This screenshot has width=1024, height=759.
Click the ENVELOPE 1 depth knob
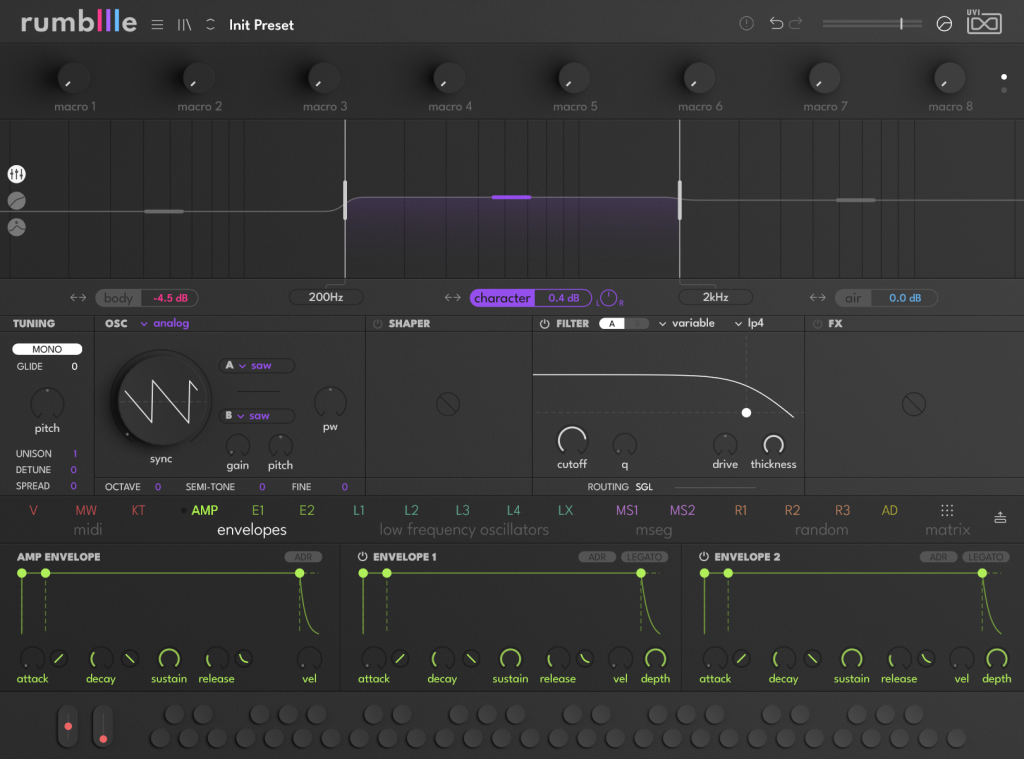pos(655,658)
